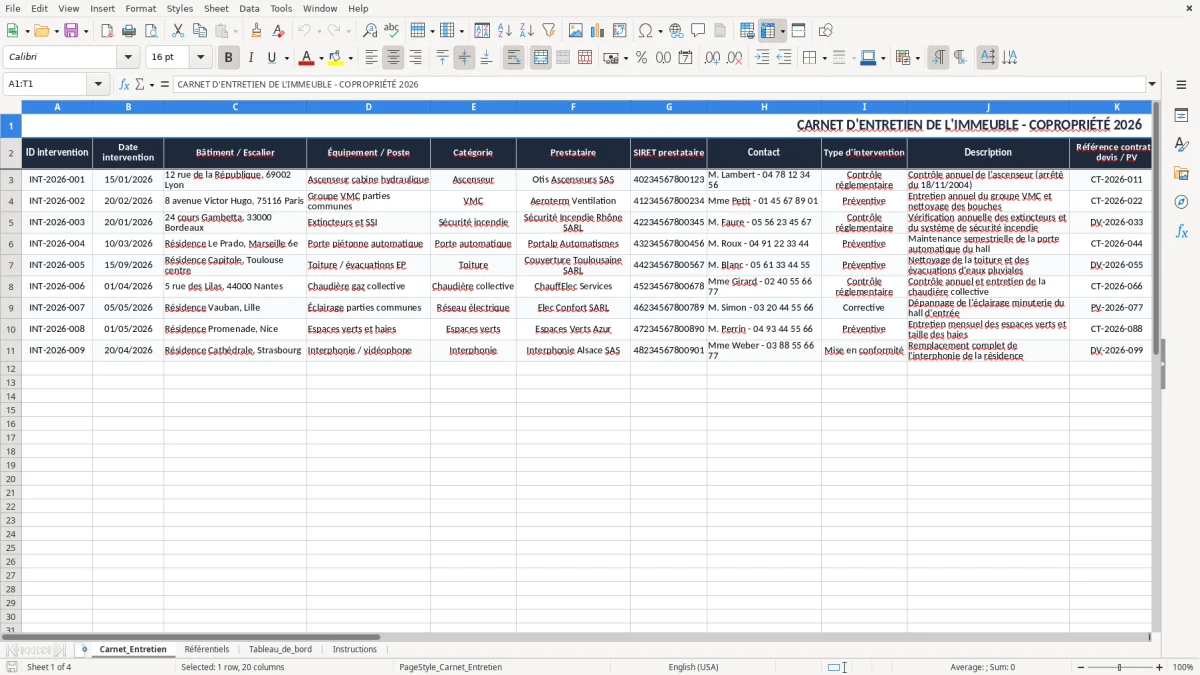Click the Print icon
The image size is (1200, 675).
pos(129,31)
